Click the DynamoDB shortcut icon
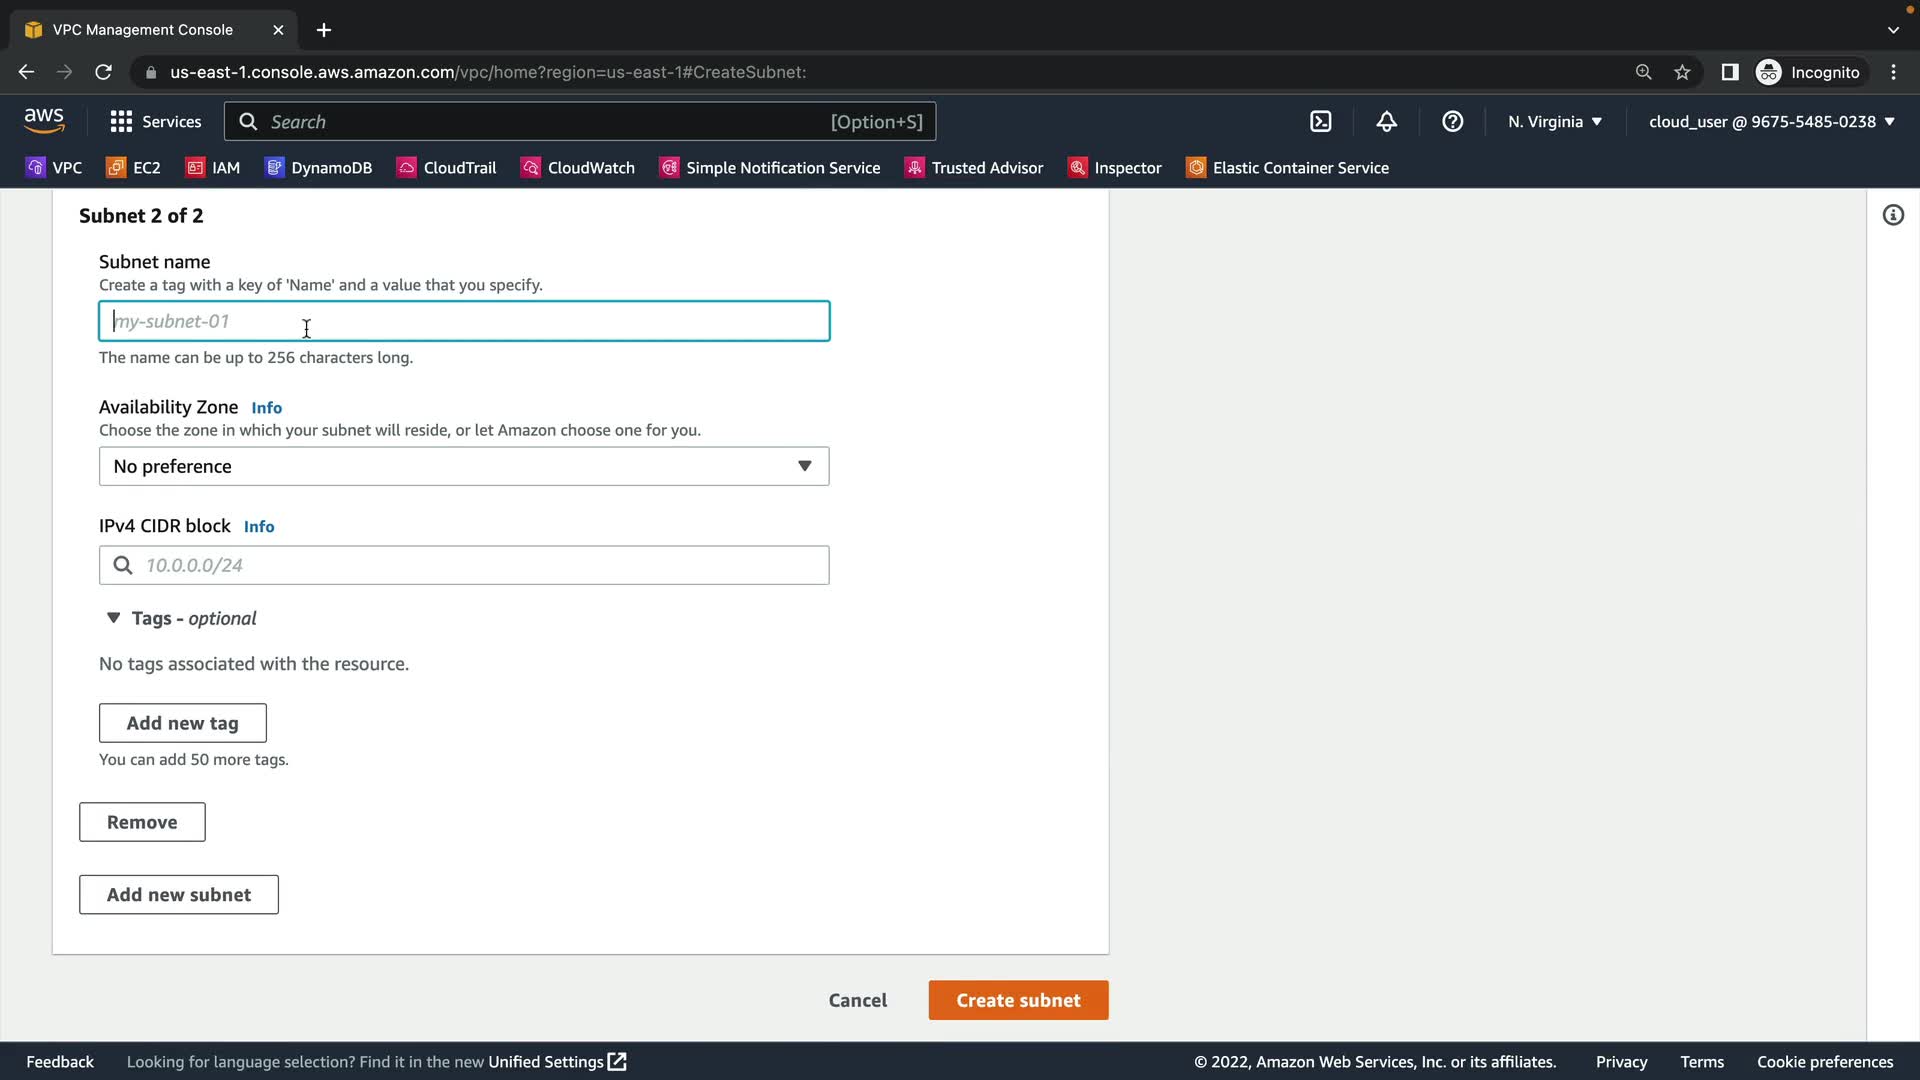Viewport: 1920px width, 1080px height. click(x=274, y=168)
